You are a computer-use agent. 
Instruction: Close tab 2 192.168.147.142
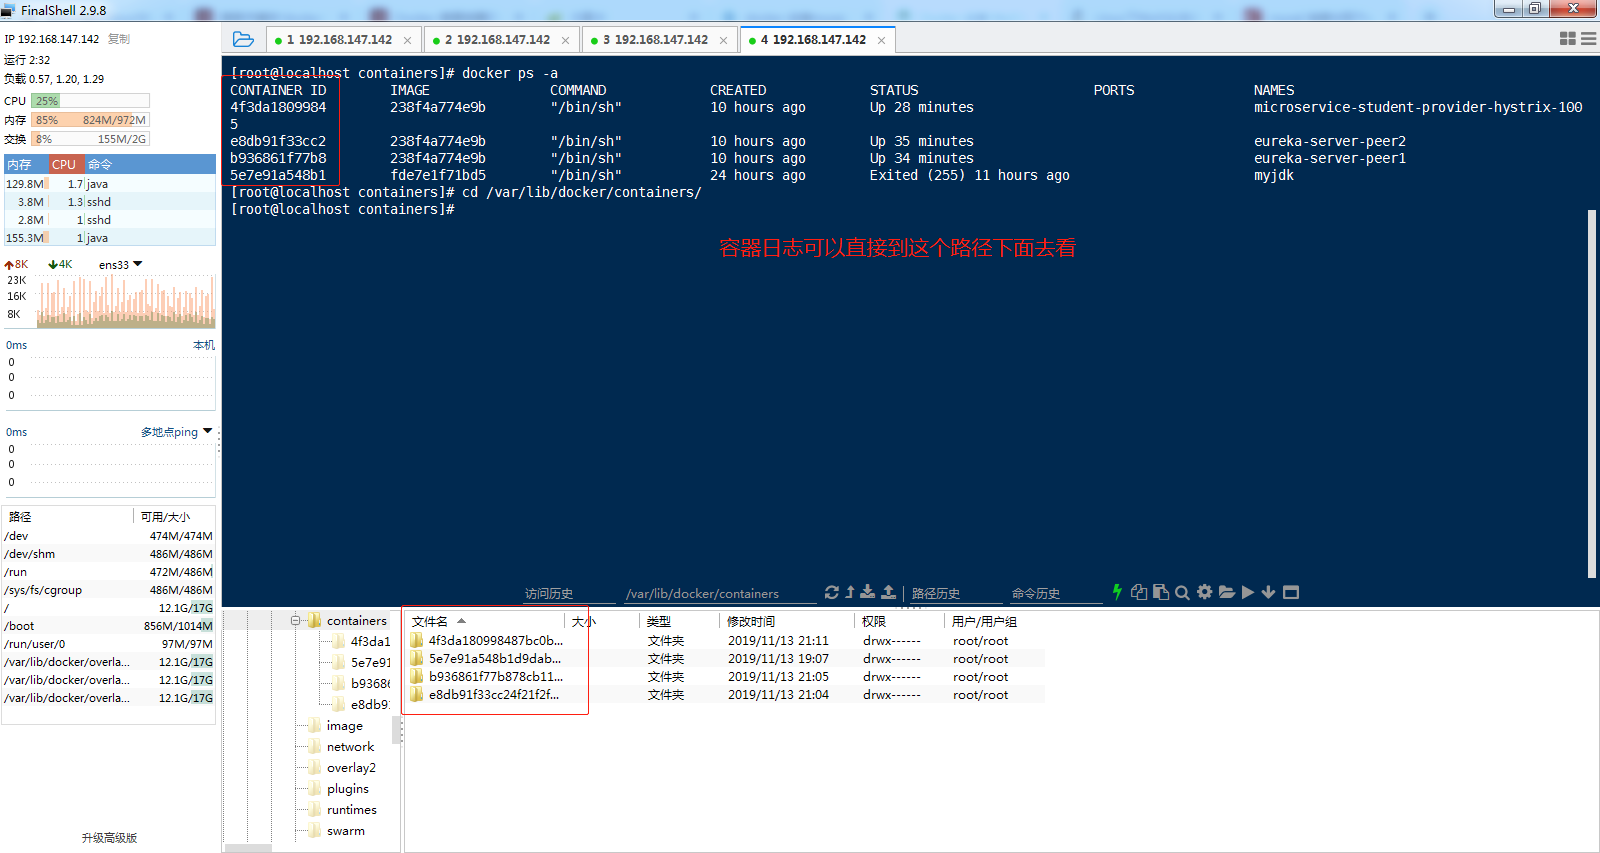(565, 40)
